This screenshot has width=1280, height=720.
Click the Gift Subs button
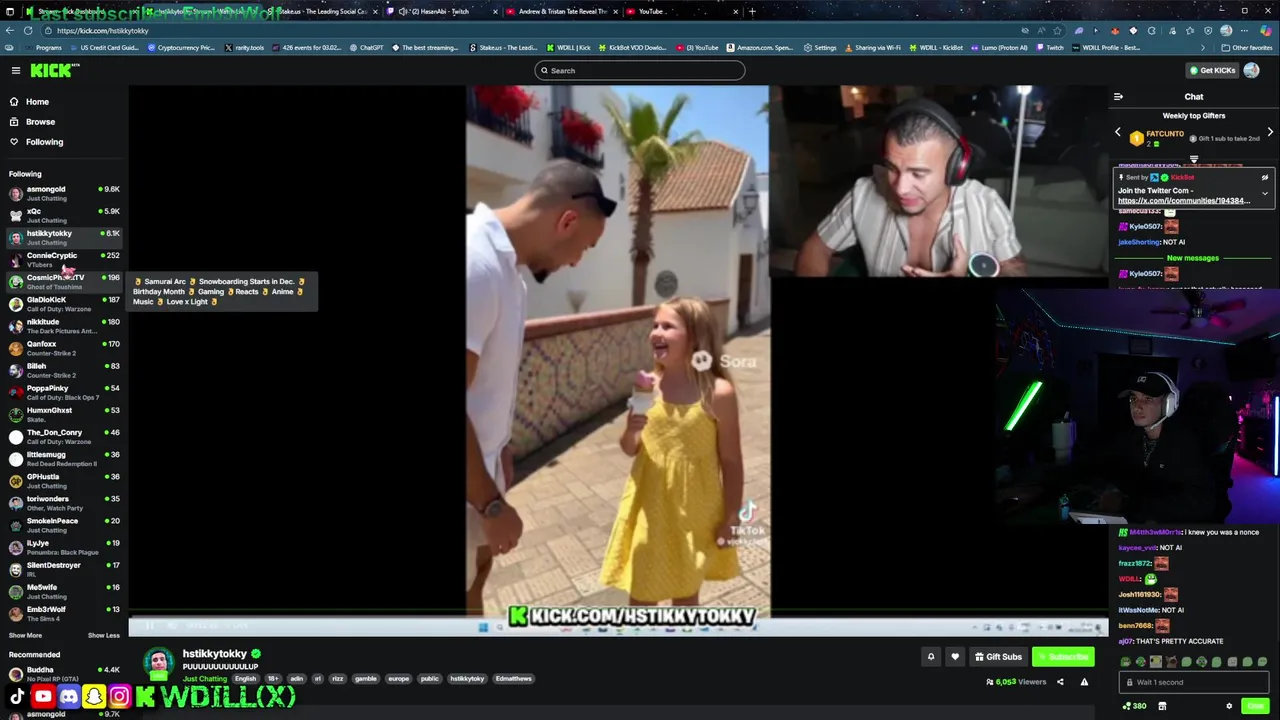click(998, 657)
